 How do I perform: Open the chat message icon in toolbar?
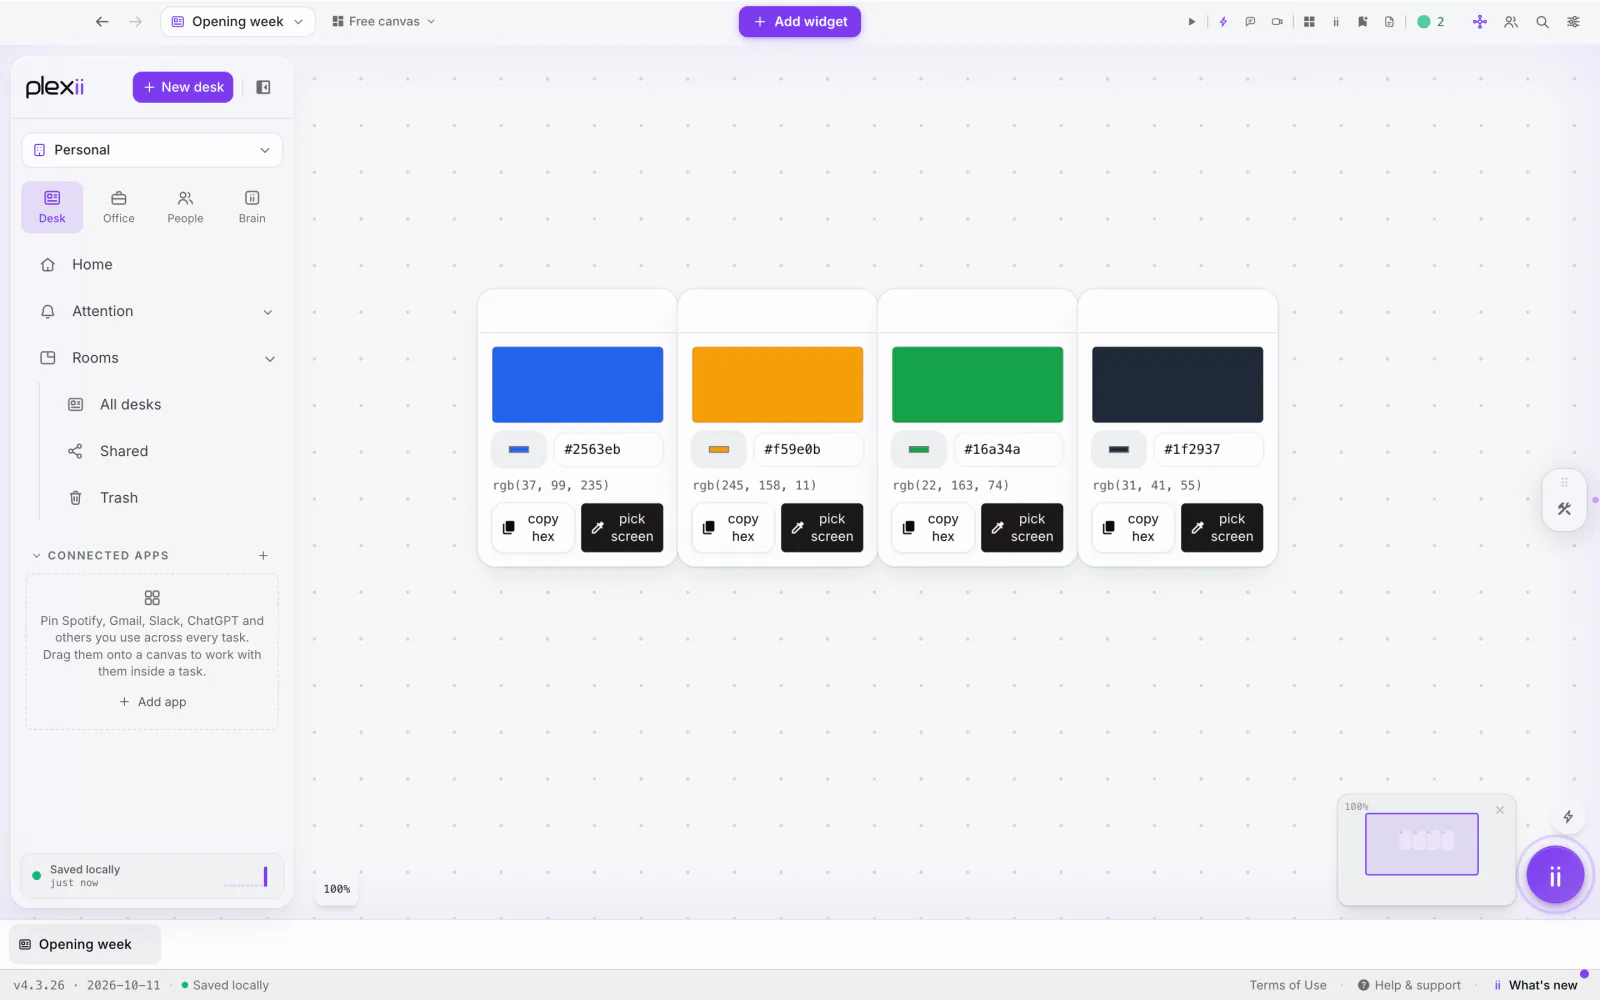pos(1250,21)
